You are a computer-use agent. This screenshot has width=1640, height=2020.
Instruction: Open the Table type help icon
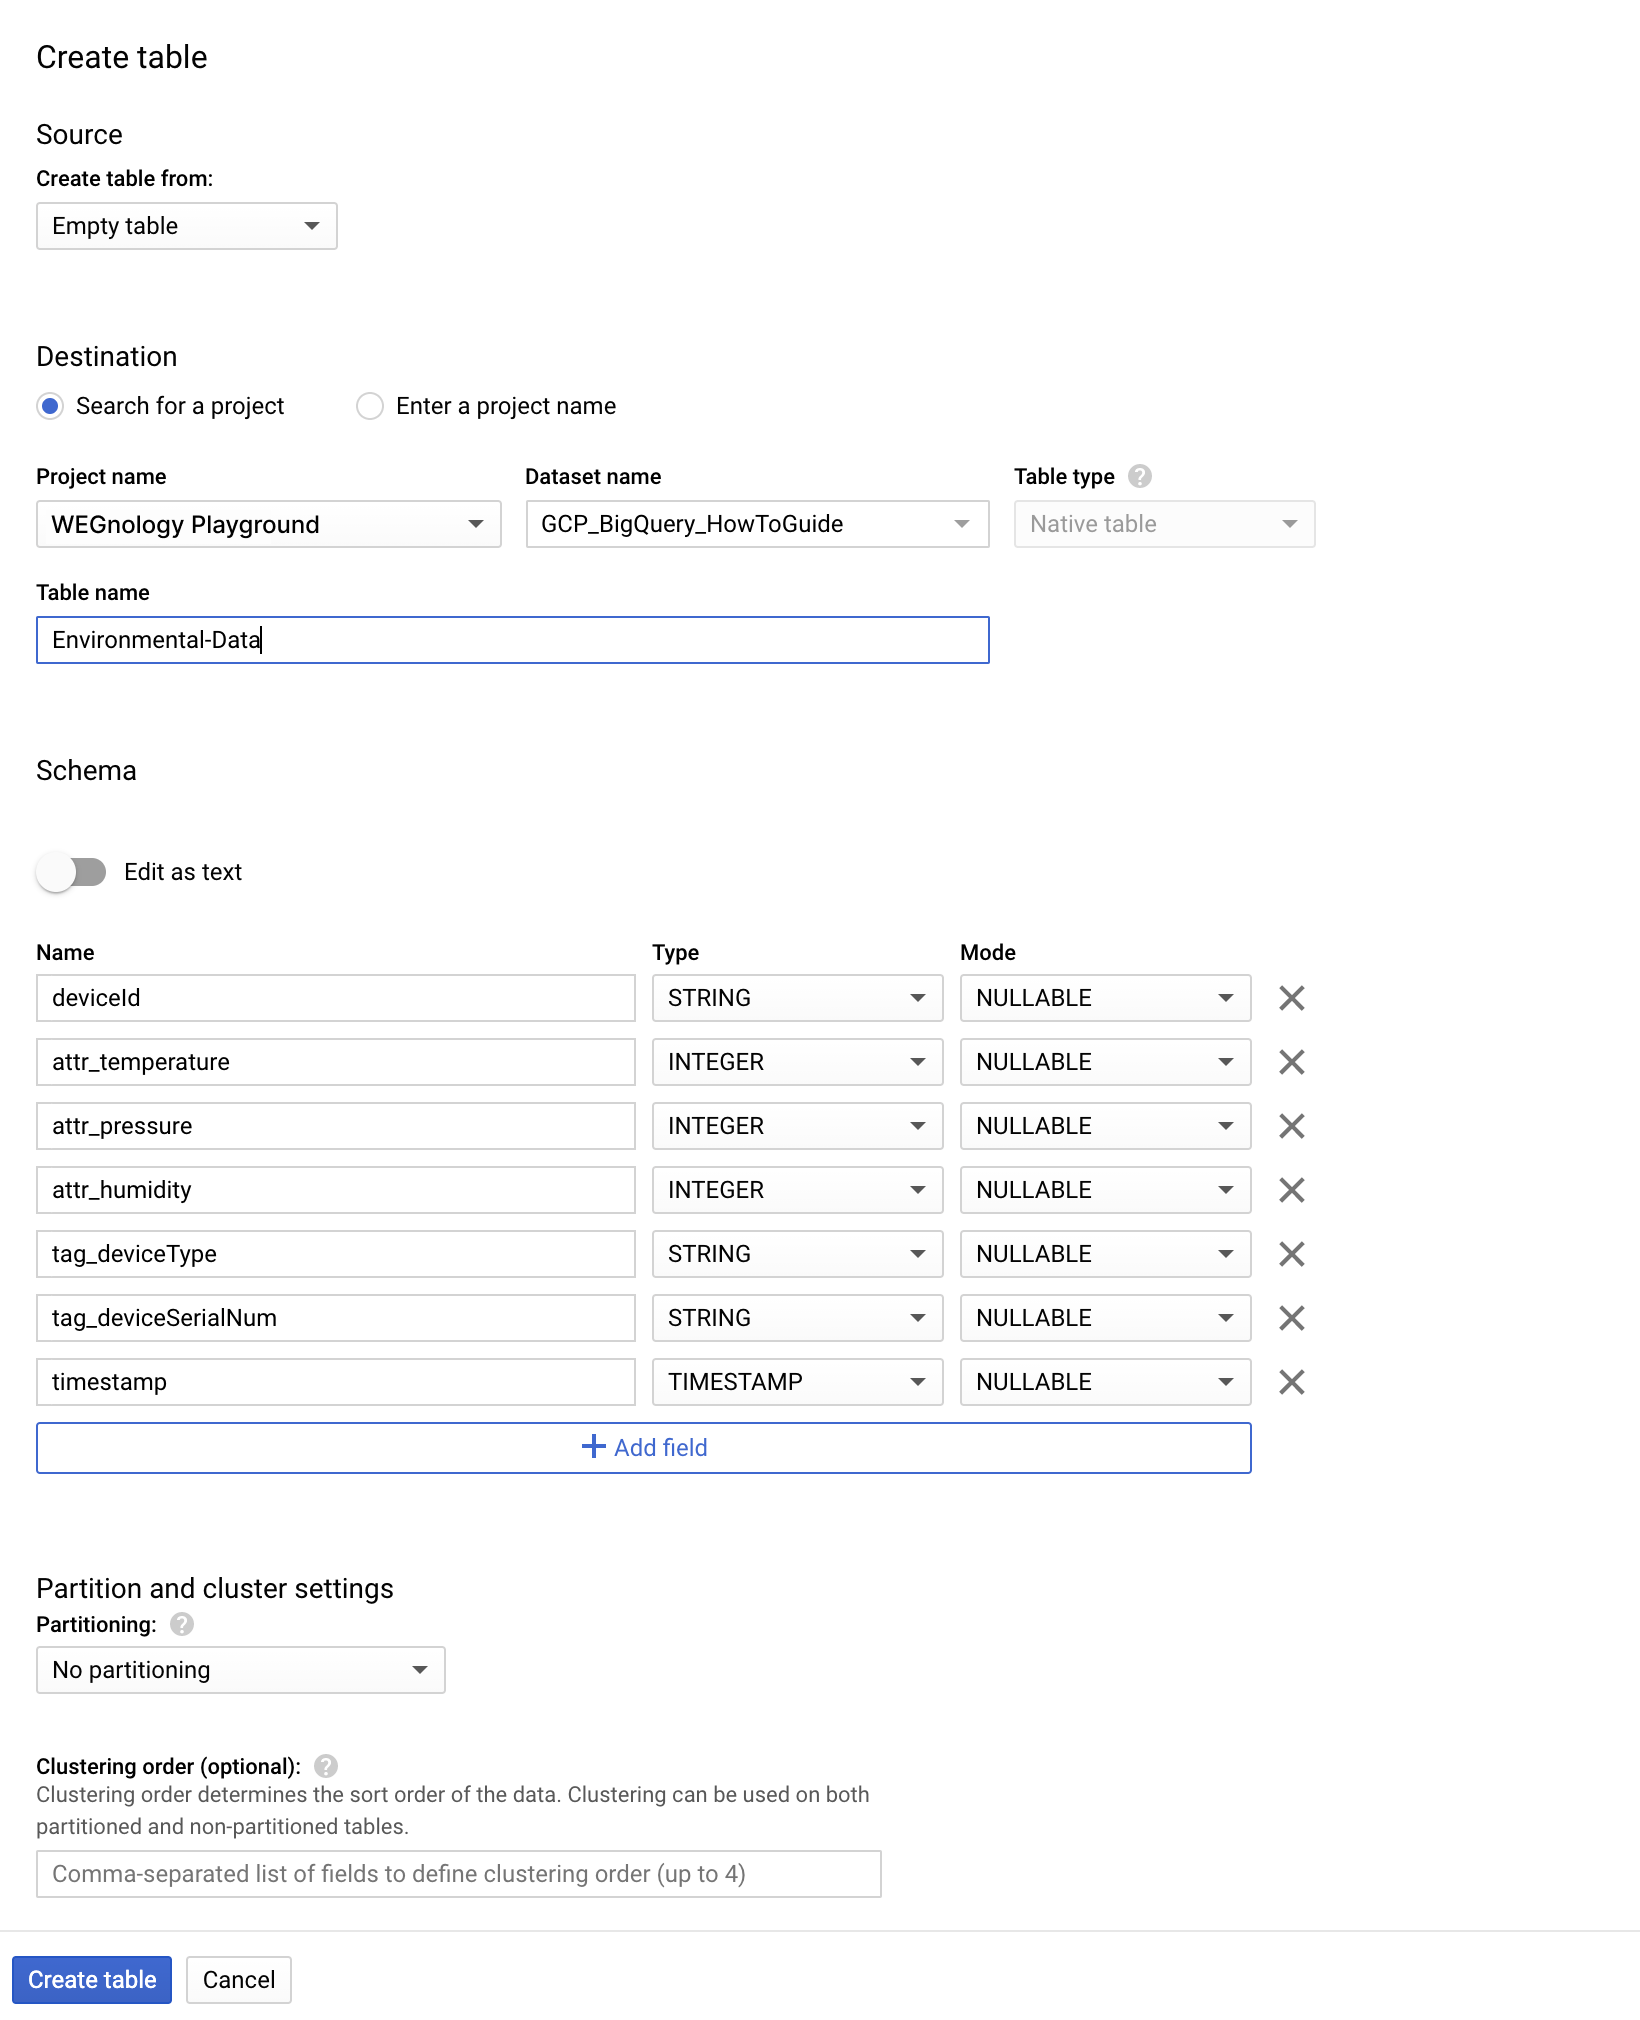tap(1140, 476)
